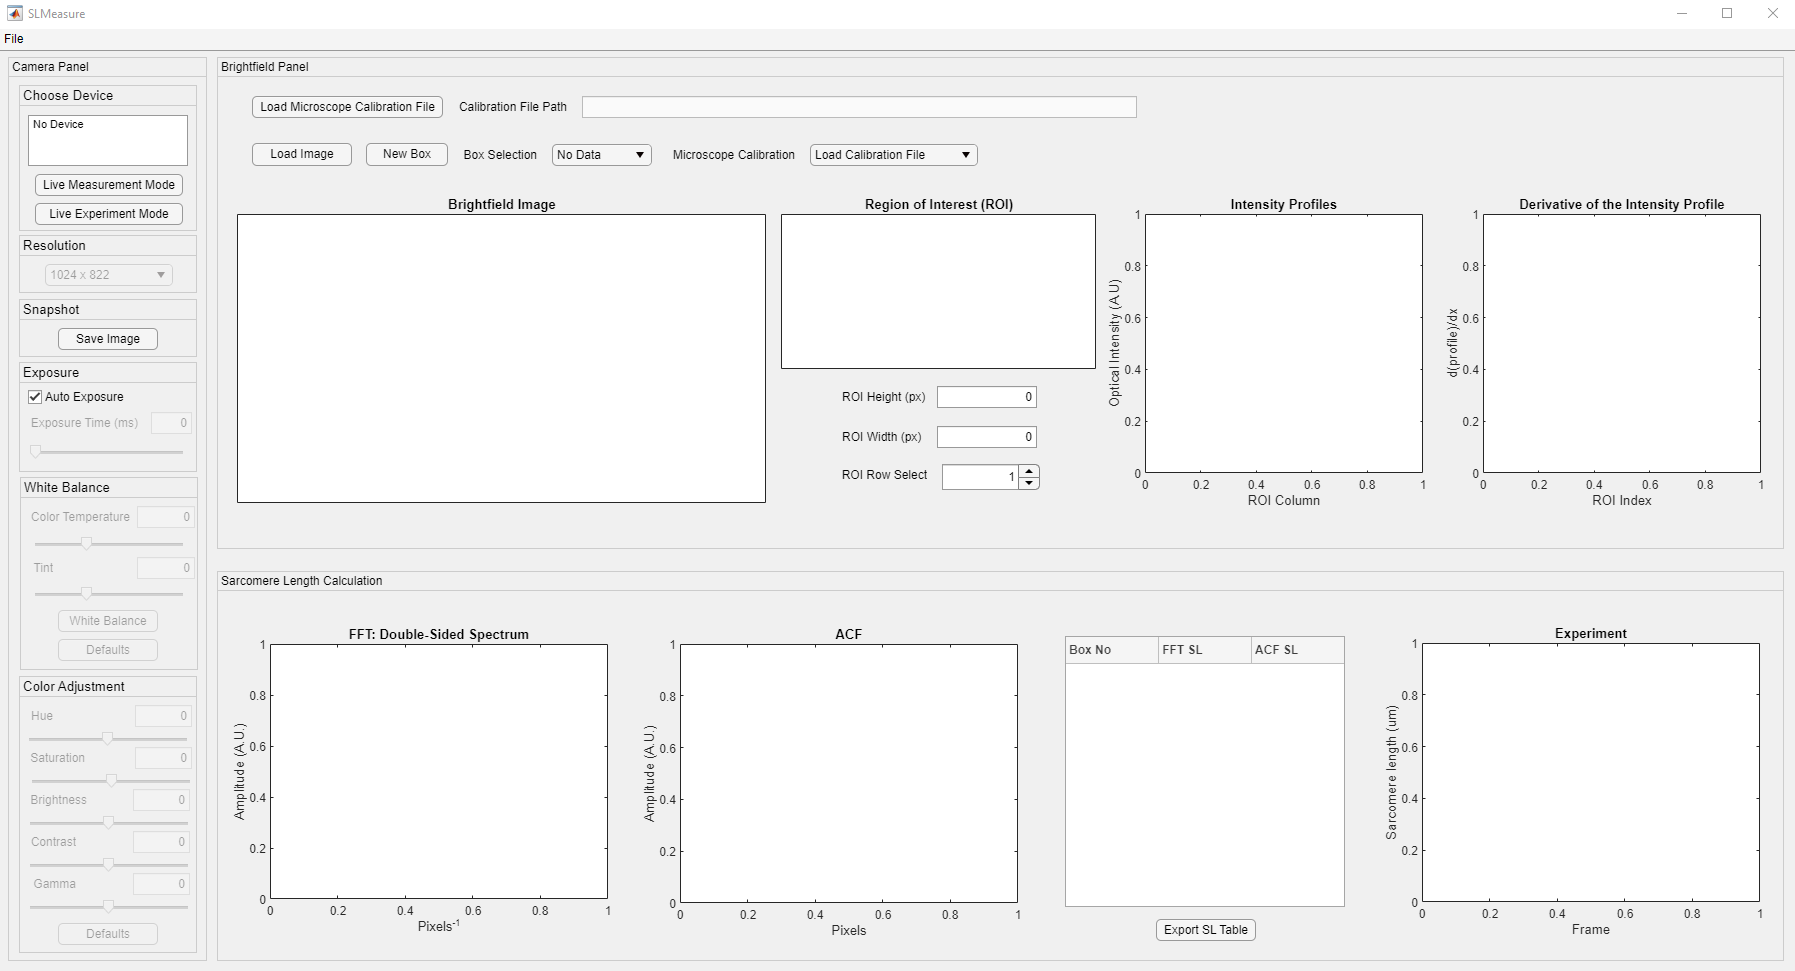Viewport: 1795px width, 971px height.
Task: Click the SLMeasure MATLAB app icon
Action: point(14,14)
